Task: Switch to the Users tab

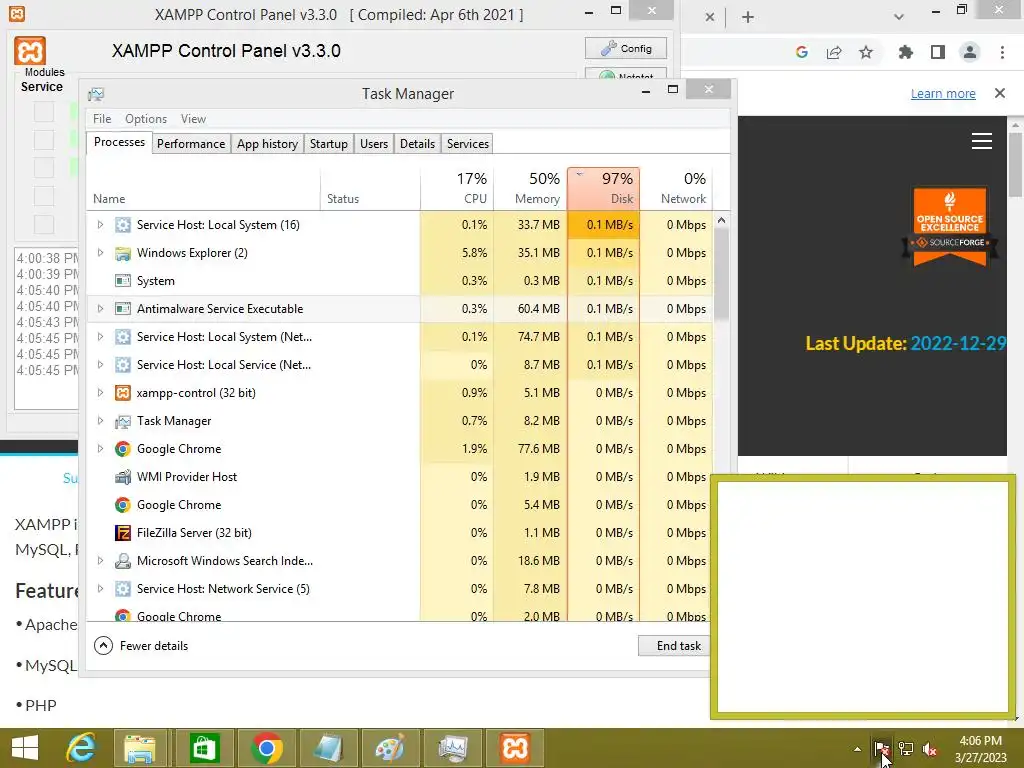Action: click(x=374, y=144)
